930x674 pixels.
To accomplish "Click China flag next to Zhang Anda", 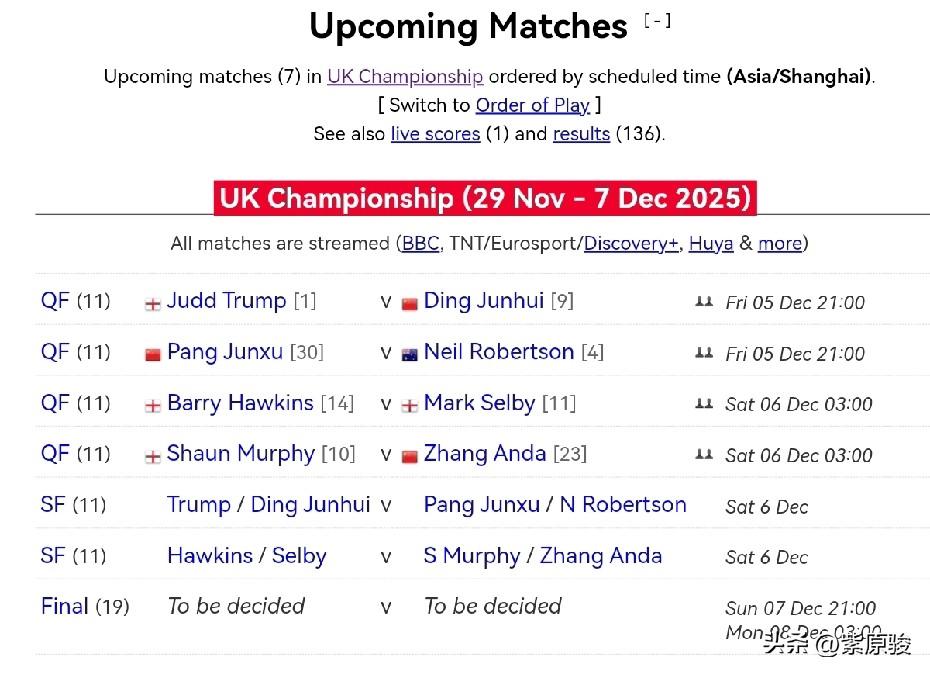I will [409, 456].
